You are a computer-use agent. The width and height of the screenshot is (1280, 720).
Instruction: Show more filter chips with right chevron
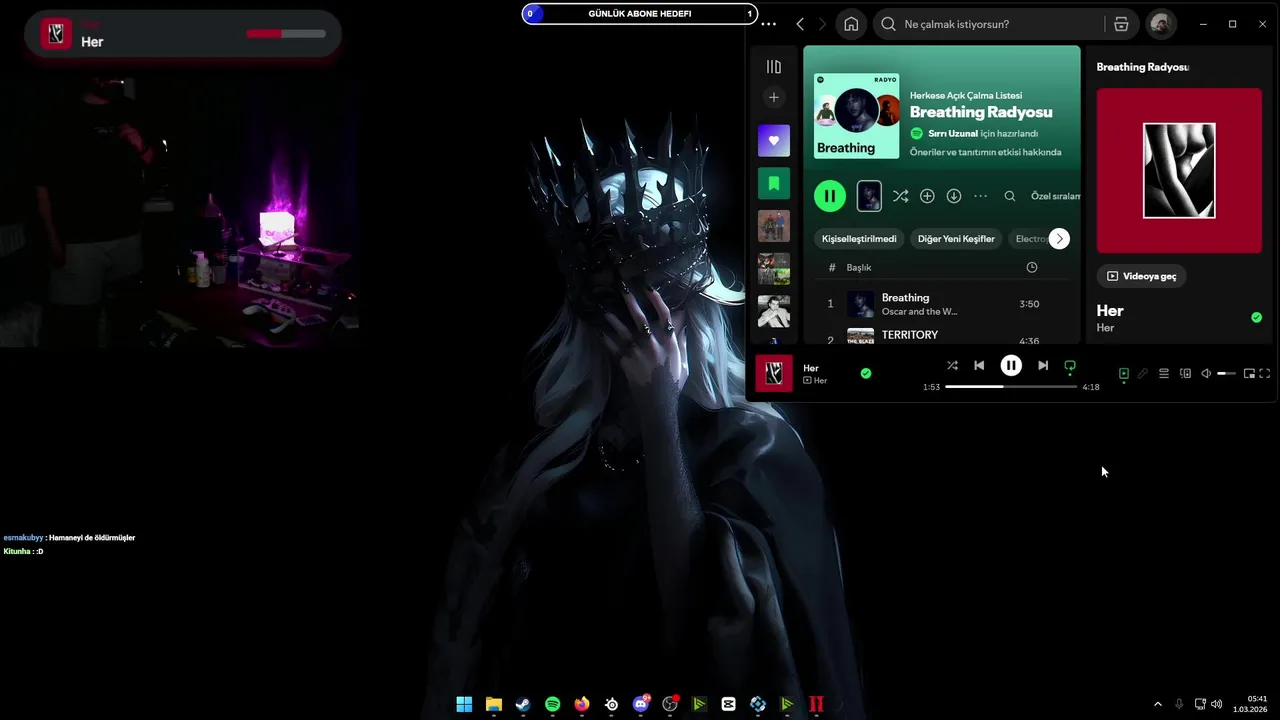click(x=1059, y=239)
